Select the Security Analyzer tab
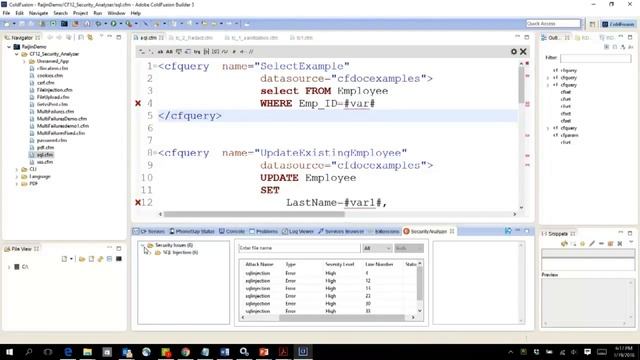This screenshot has height=360, width=640. pyautogui.click(x=429, y=231)
